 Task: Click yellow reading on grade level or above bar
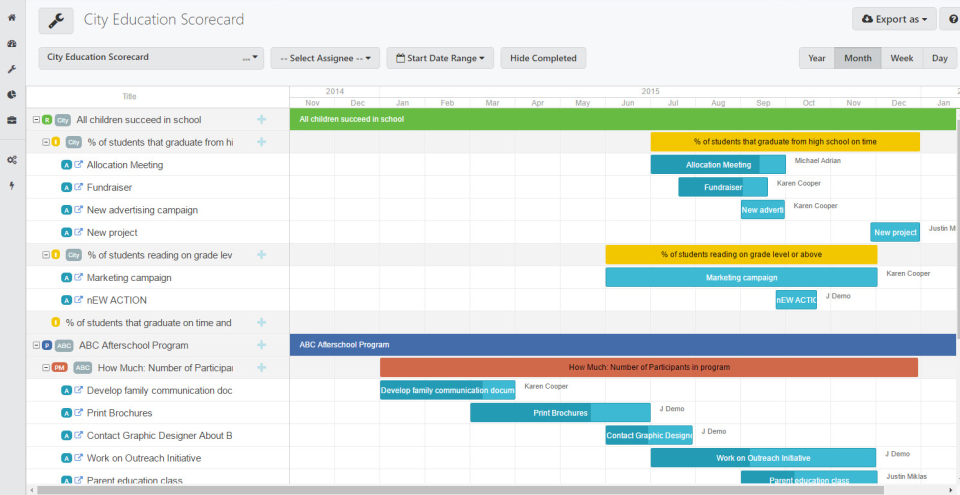coord(741,254)
